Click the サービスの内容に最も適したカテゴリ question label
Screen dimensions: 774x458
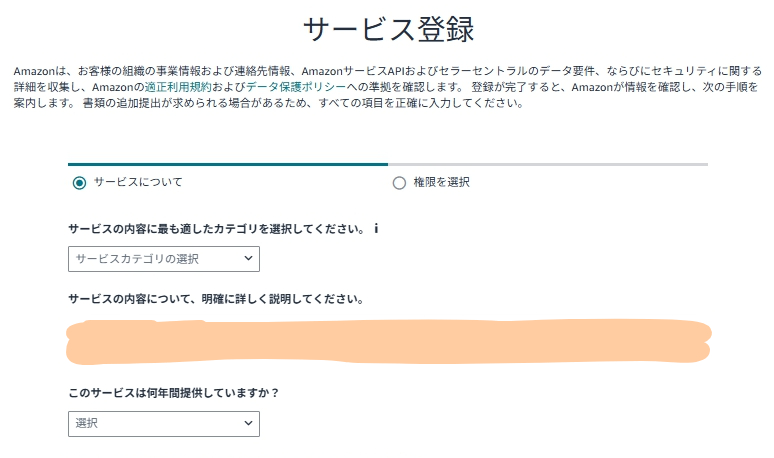(216, 229)
